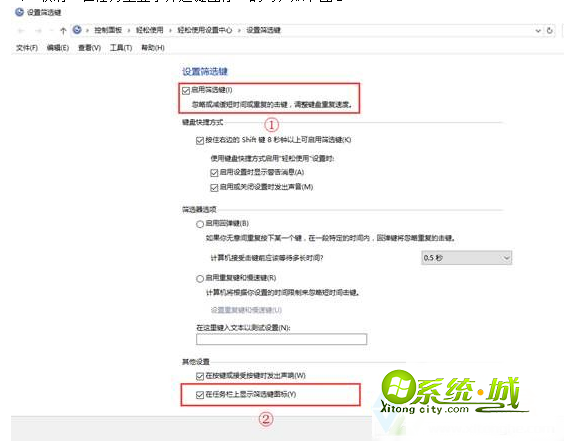The height and width of the screenshot is (441, 564).
Task: Click the back navigation arrow
Action: point(21,31)
